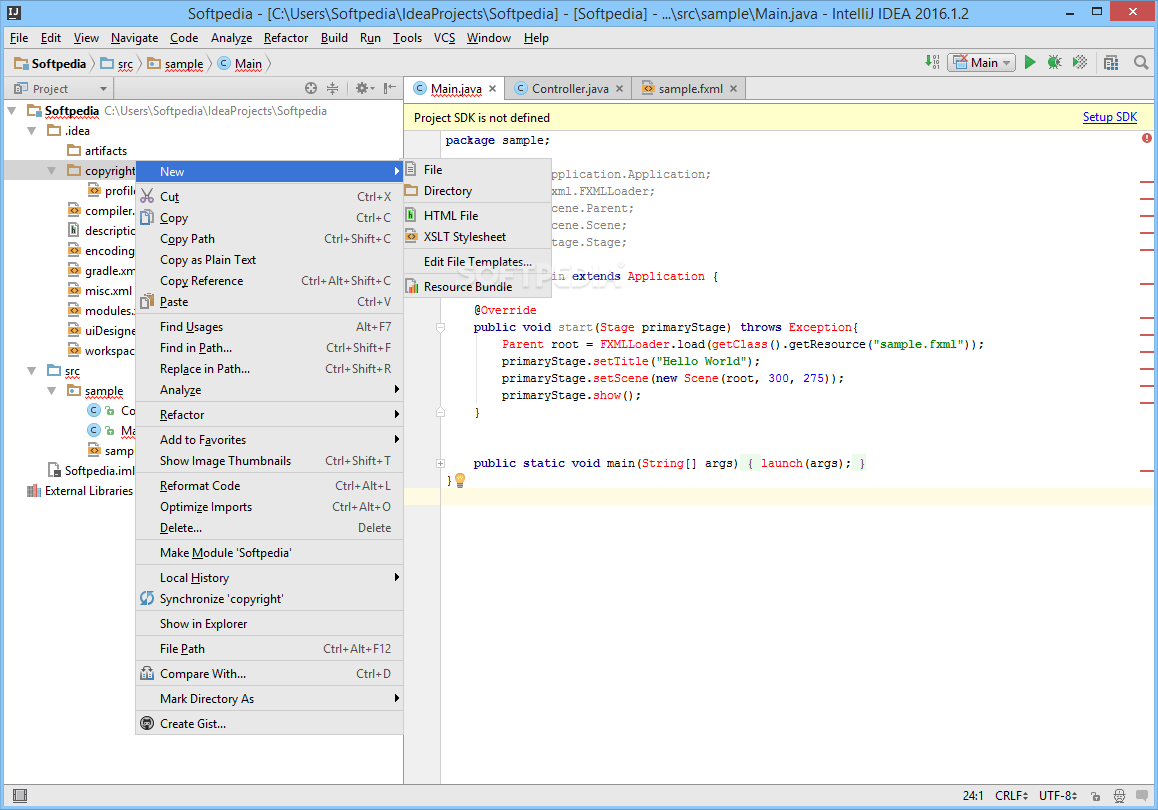Viewport: 1158px width, 810px height.
Task: Start debugging with the green bug icon
Action: pyautogui.click(x=1054, y=63)
